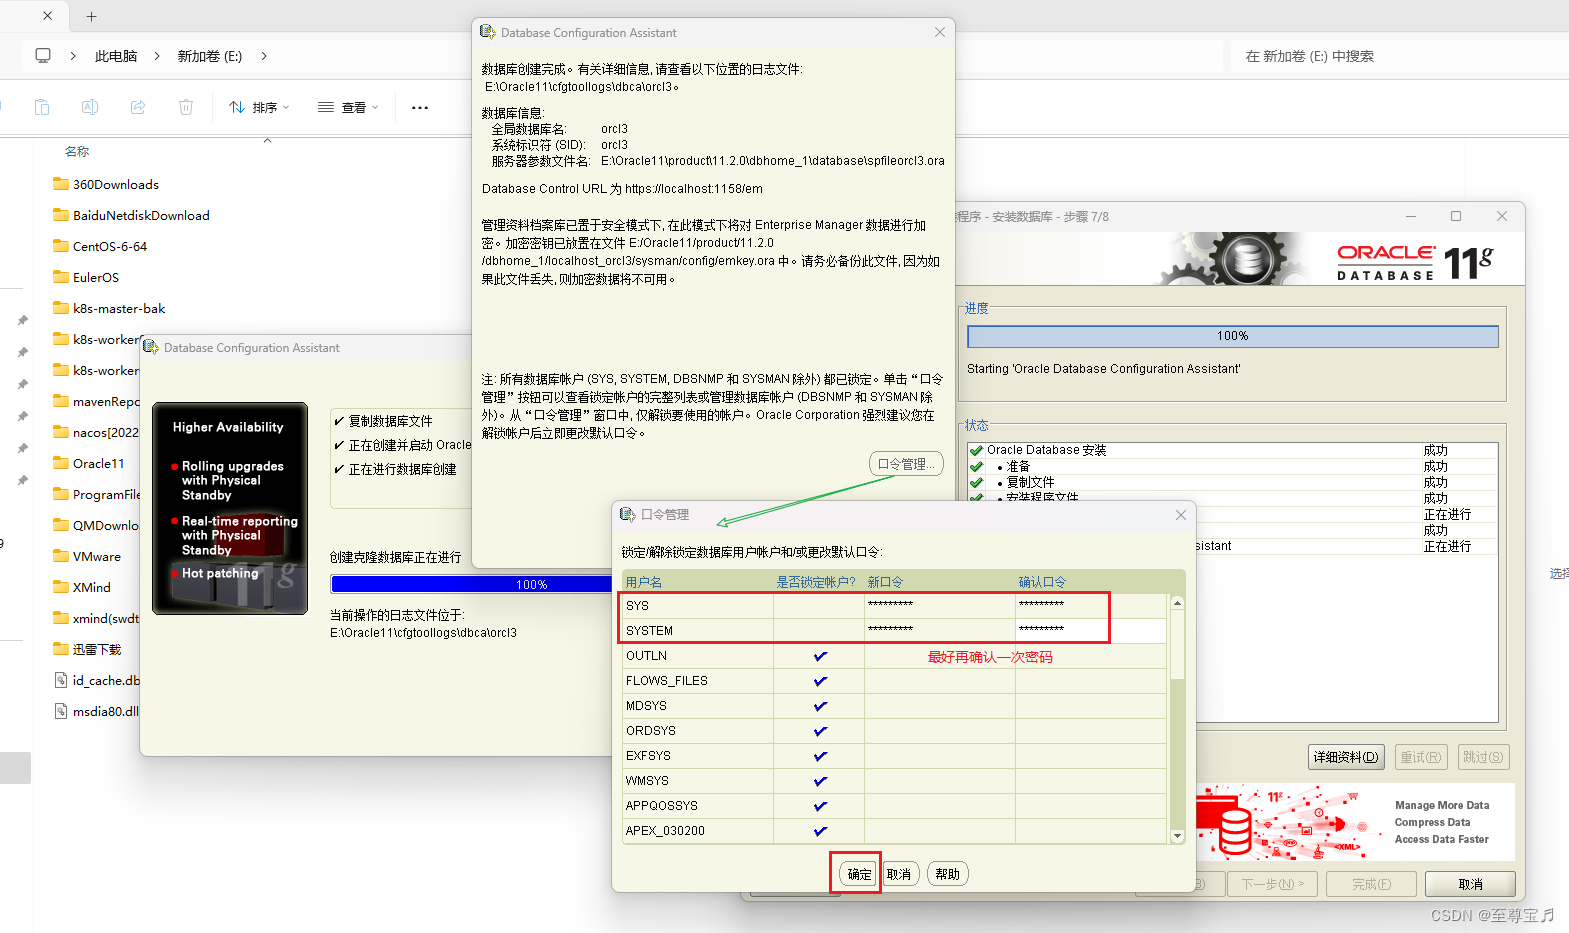The width and height of the screenshot is (1569, 933).
Task: Close the current Explorer tab
Action: tap(47, 16)
